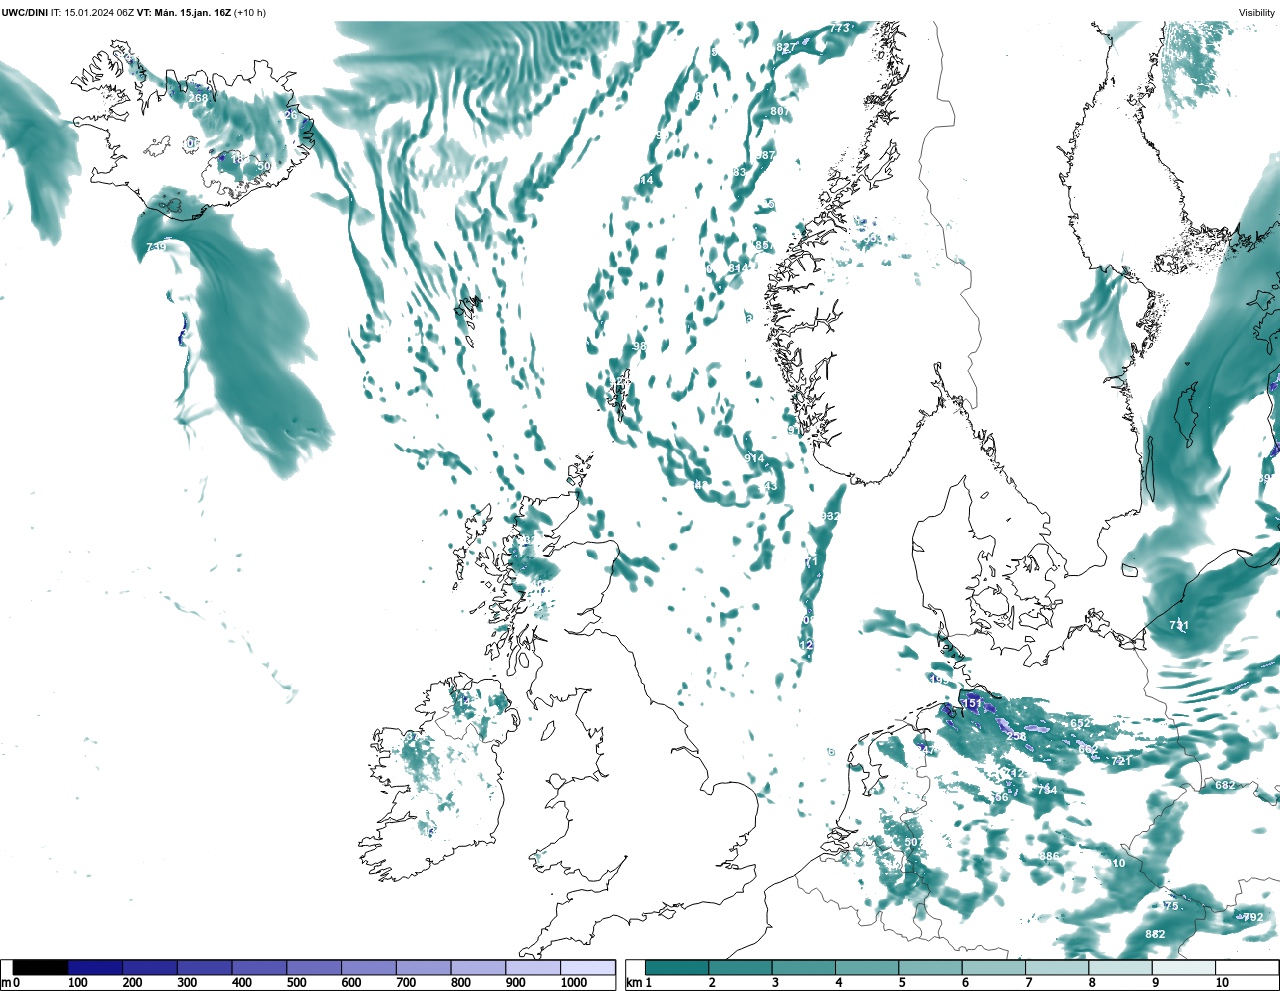1280x991 pixels.
Task: Click the 5–6 km legend swatch
Action: [930, 967]
